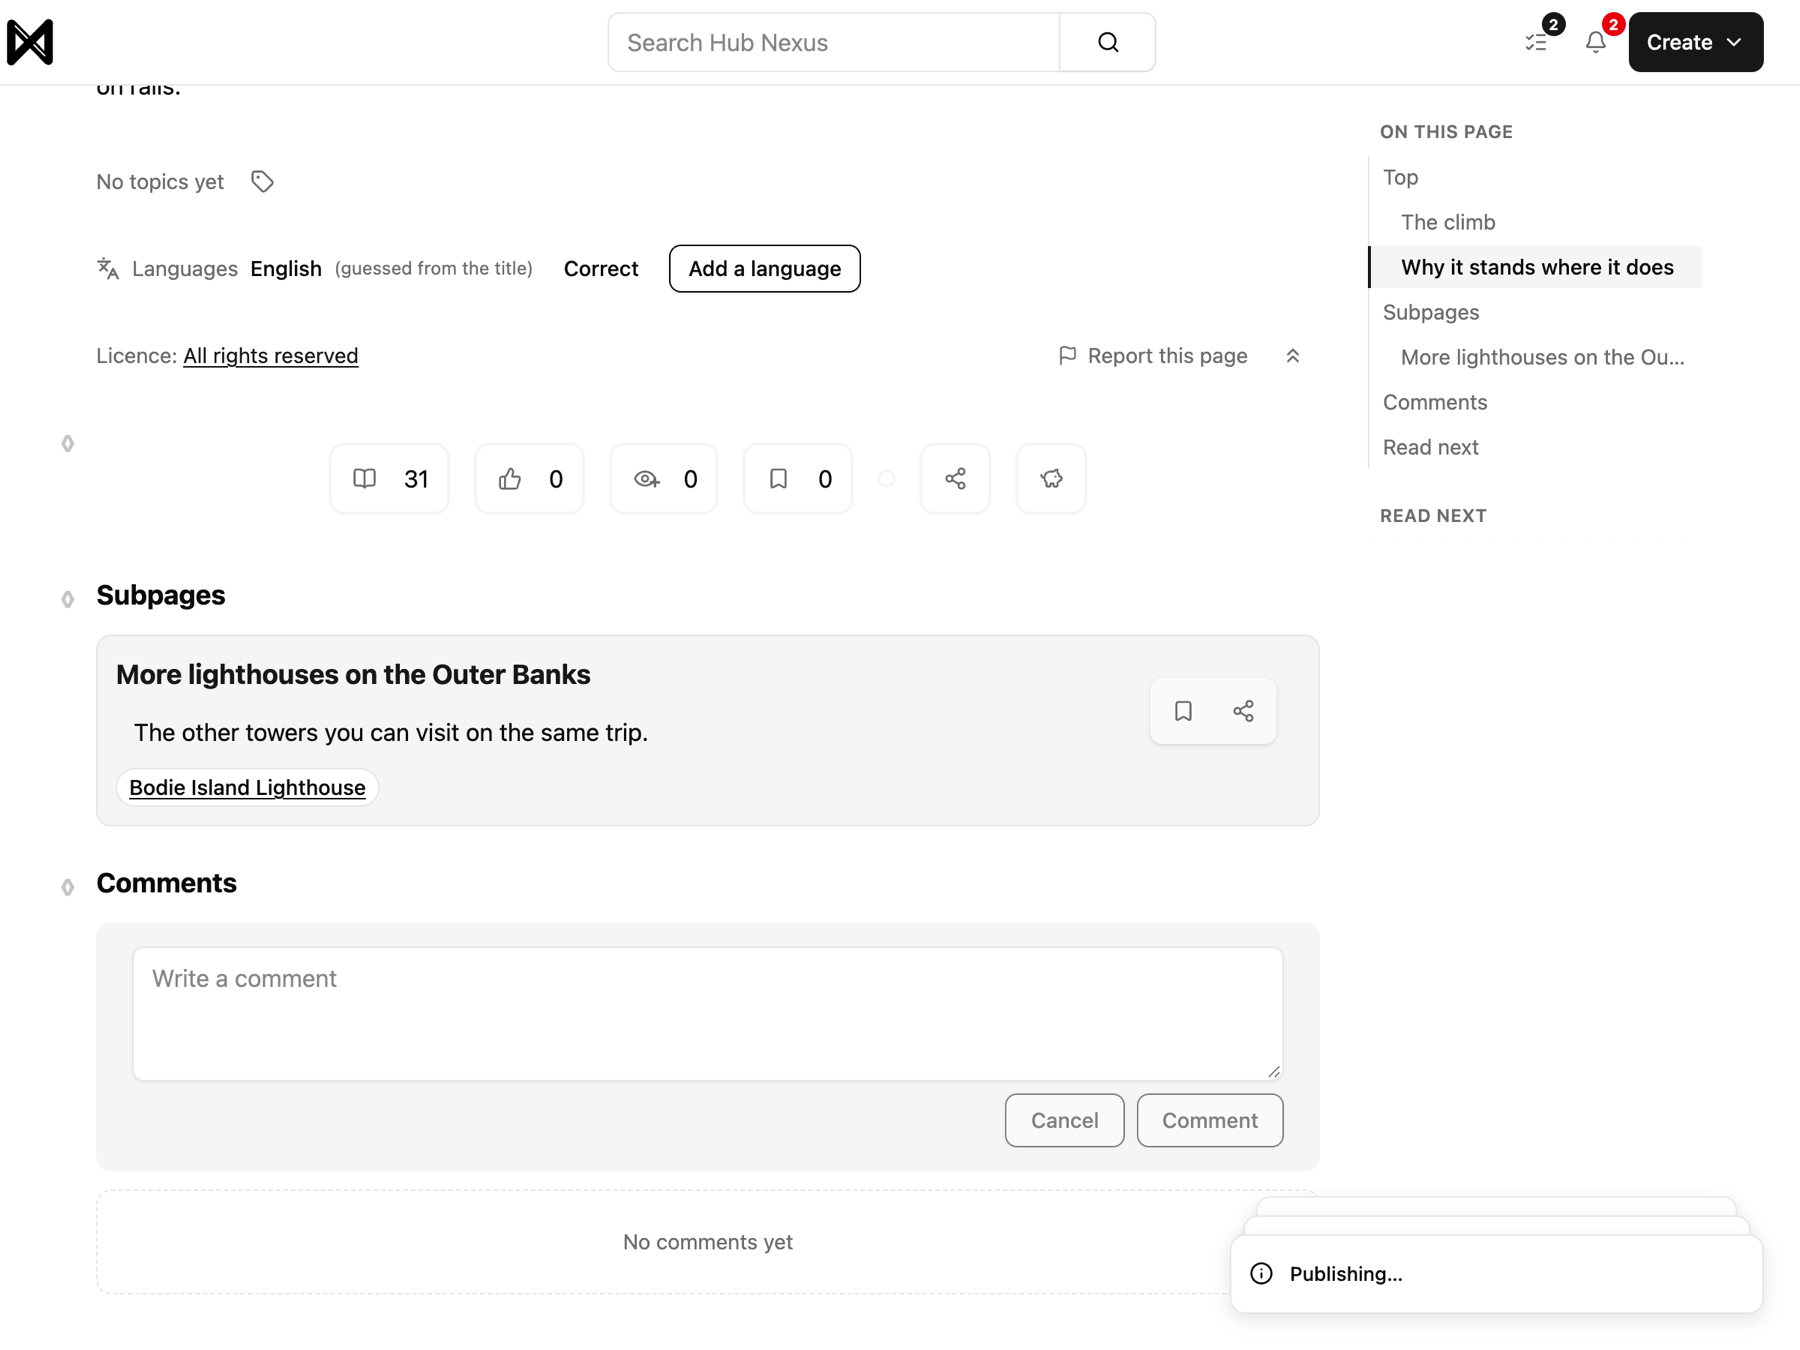Click the Hub Nexus logo icon
Screen dimensions: 1800x1350
tap(30, 42)
